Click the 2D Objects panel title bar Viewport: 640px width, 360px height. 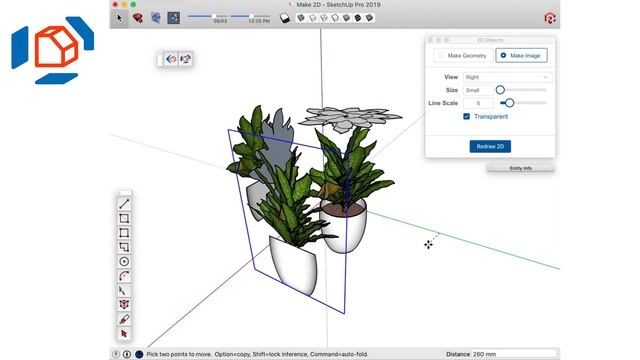tap(490, 40)
